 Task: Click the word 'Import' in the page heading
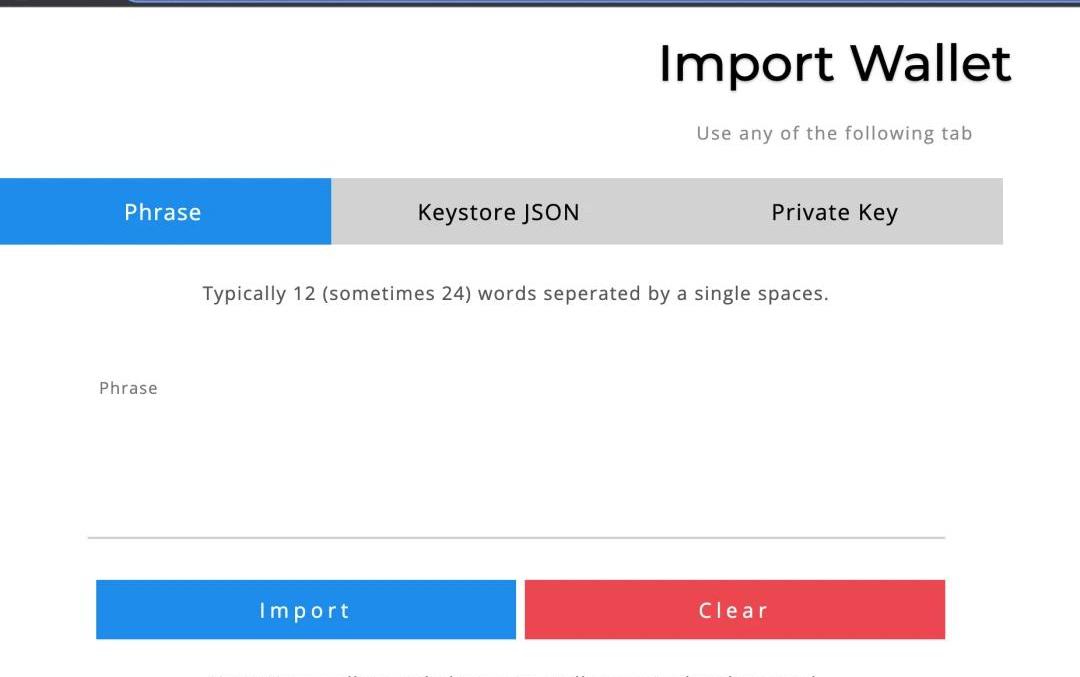coord(746,65)
